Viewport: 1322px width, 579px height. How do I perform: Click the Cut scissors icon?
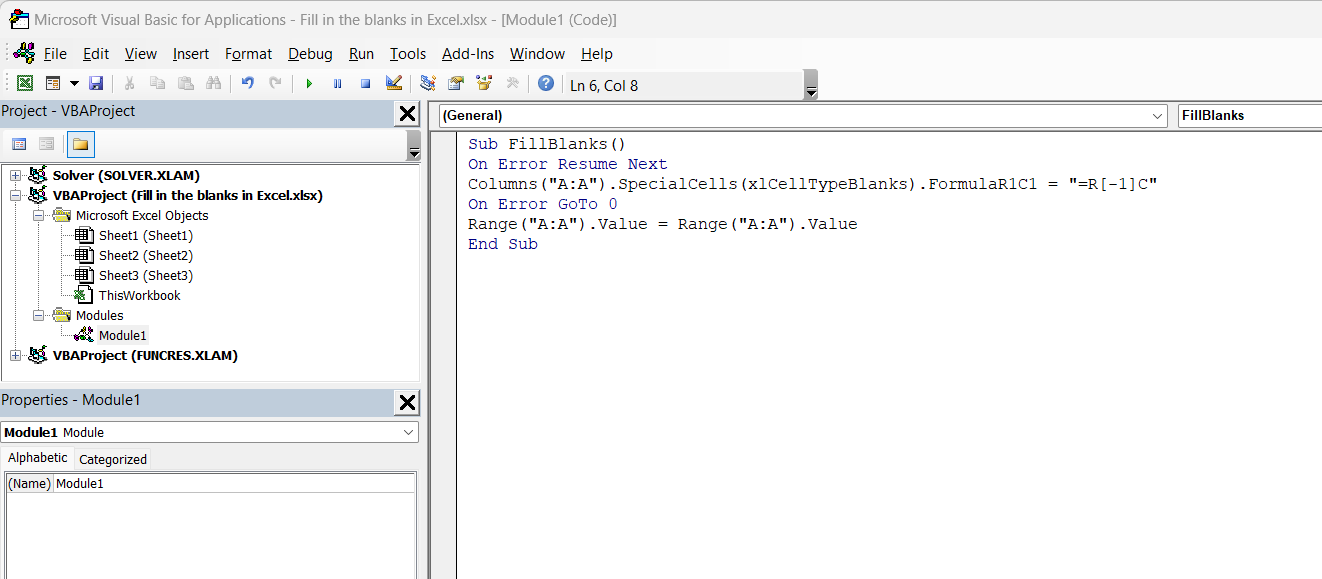click(x=129, y=84)
